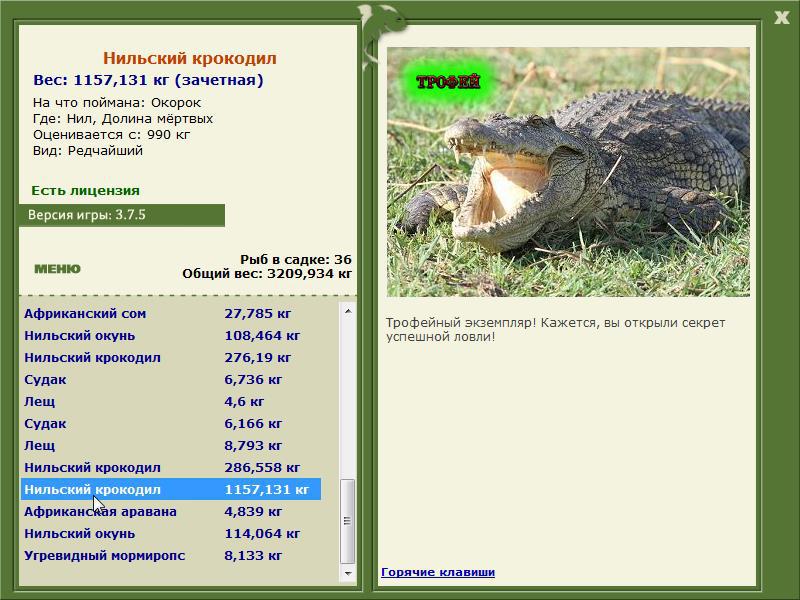Select Африканская аравана 4,839 кг entry
Viewport: 800px width, 600px height.
171,511
